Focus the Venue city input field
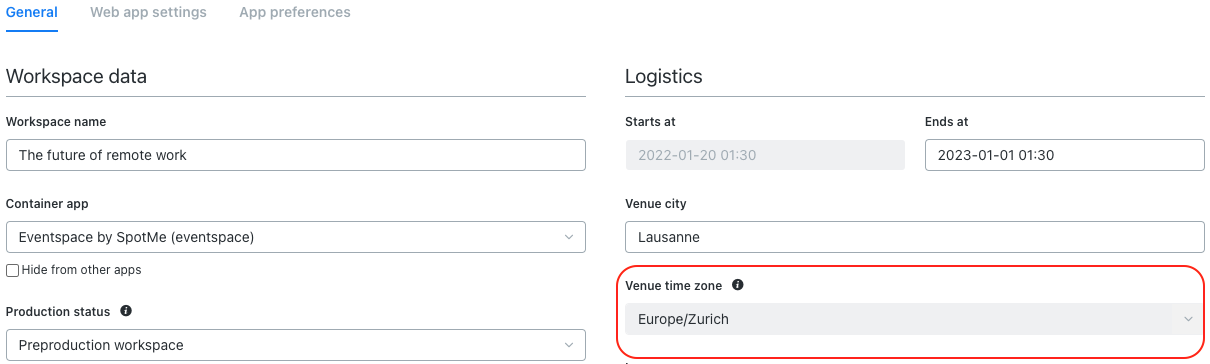Image resolution: width=1210 pixels, height=364 pixels. 915,237
